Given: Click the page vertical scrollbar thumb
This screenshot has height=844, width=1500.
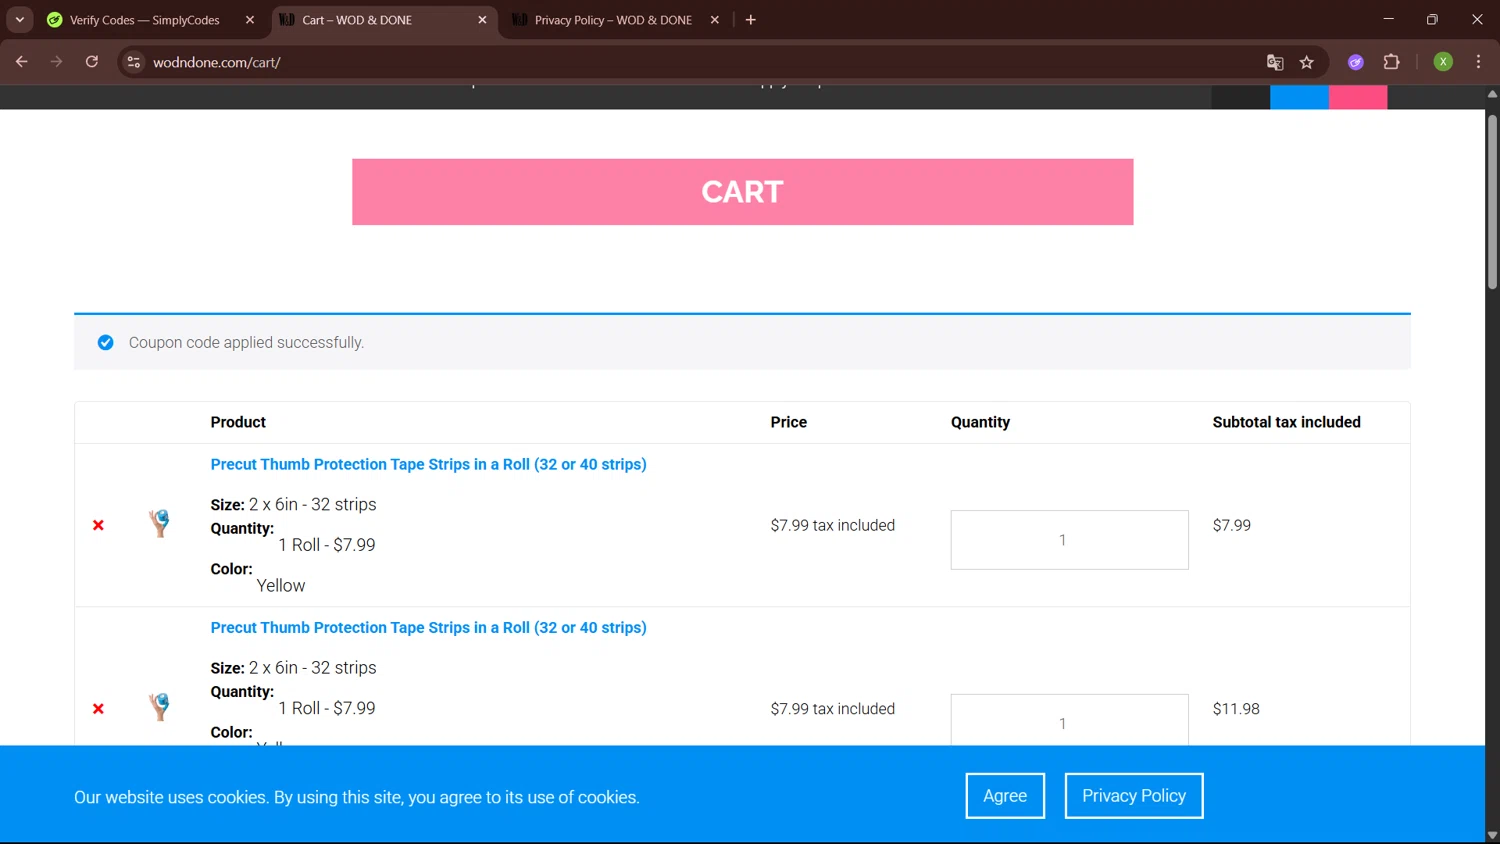Looking at the screenshot, I should 1492,202.
